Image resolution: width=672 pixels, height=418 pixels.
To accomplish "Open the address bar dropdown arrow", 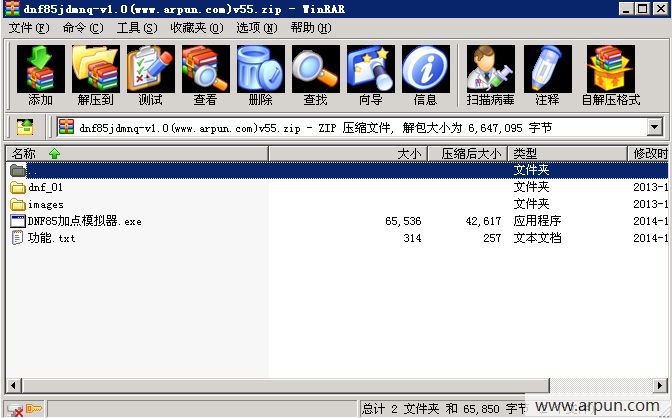I will pos(654,127).
